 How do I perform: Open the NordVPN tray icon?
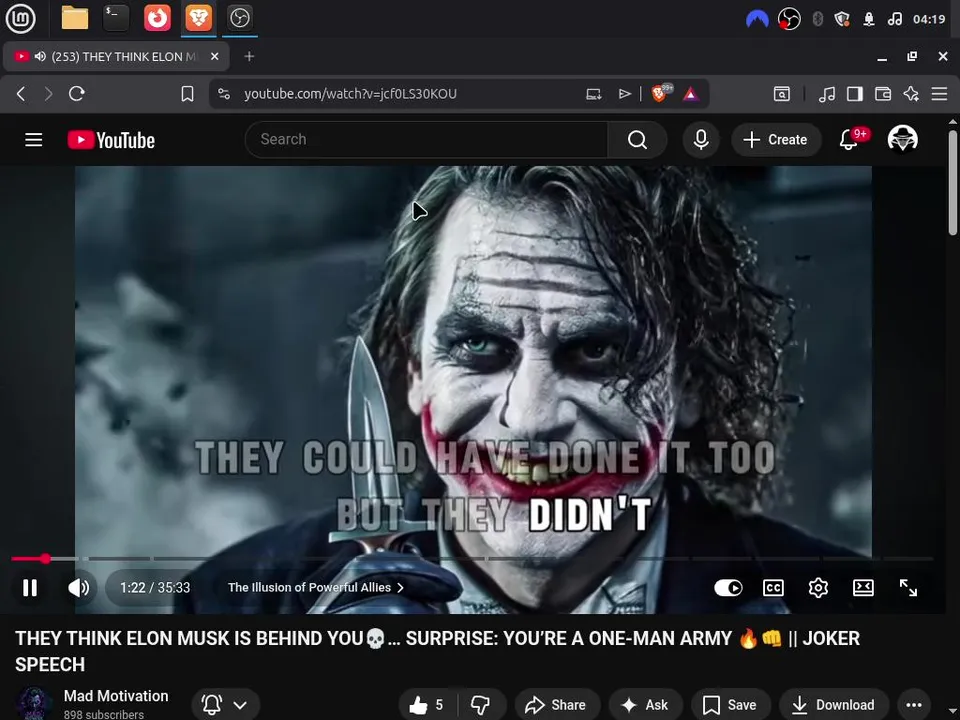tap(757, 19)
